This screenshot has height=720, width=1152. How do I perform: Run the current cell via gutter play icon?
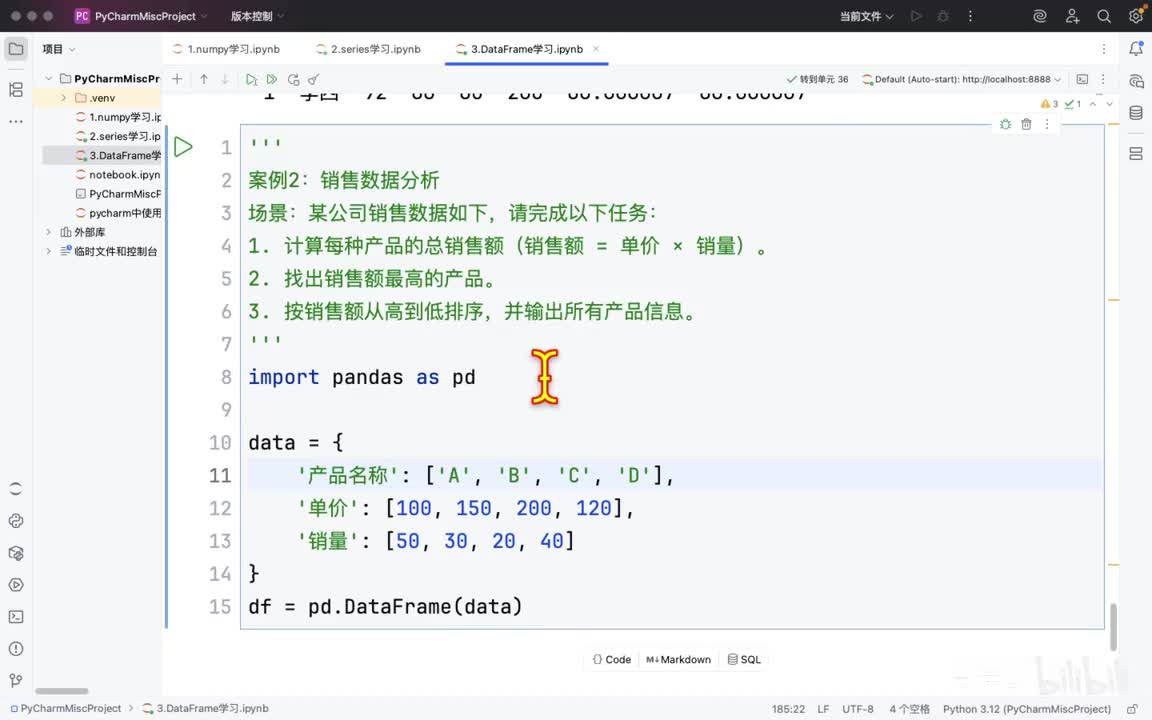point(183,147)
